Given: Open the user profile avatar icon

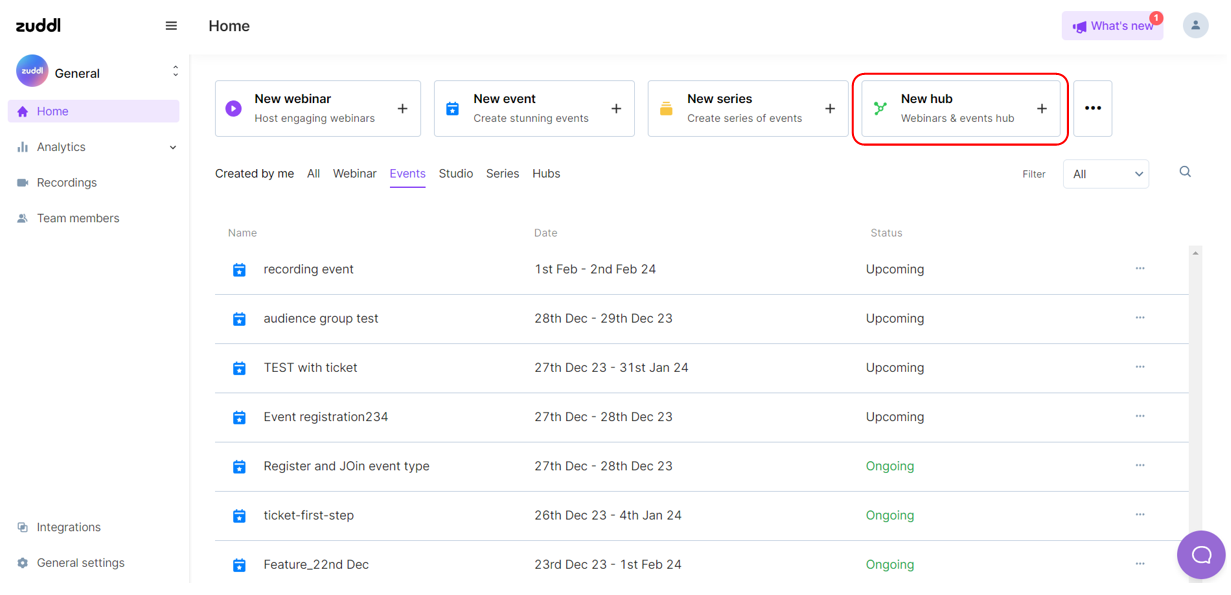Looking at the screenshot, I should coord(1195,26).
